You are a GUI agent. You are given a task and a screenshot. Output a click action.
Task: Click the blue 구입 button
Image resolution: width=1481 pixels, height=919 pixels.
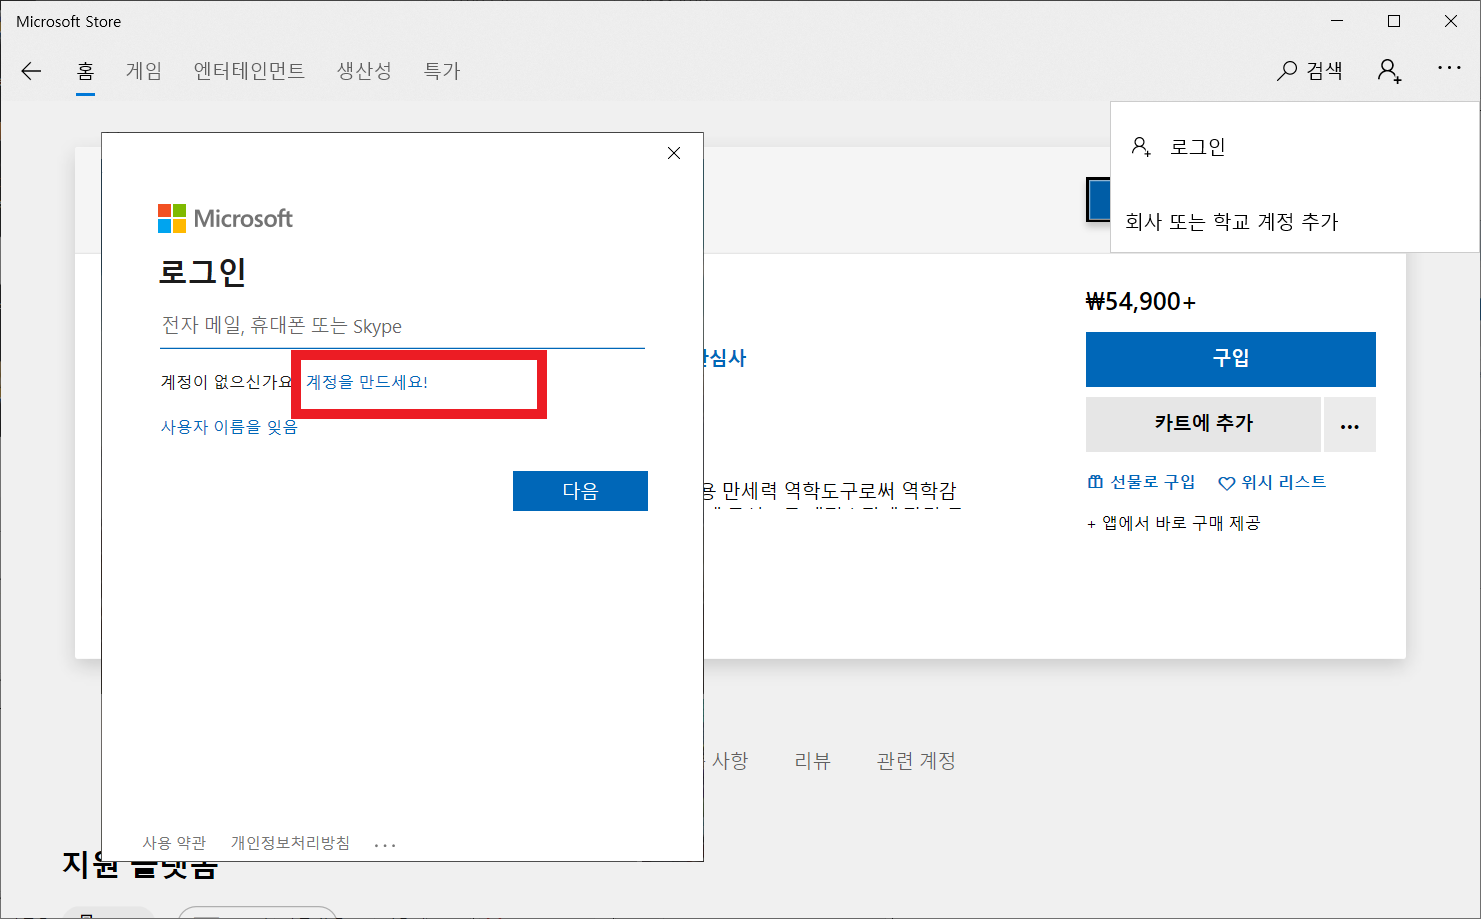pos(1231,359)
